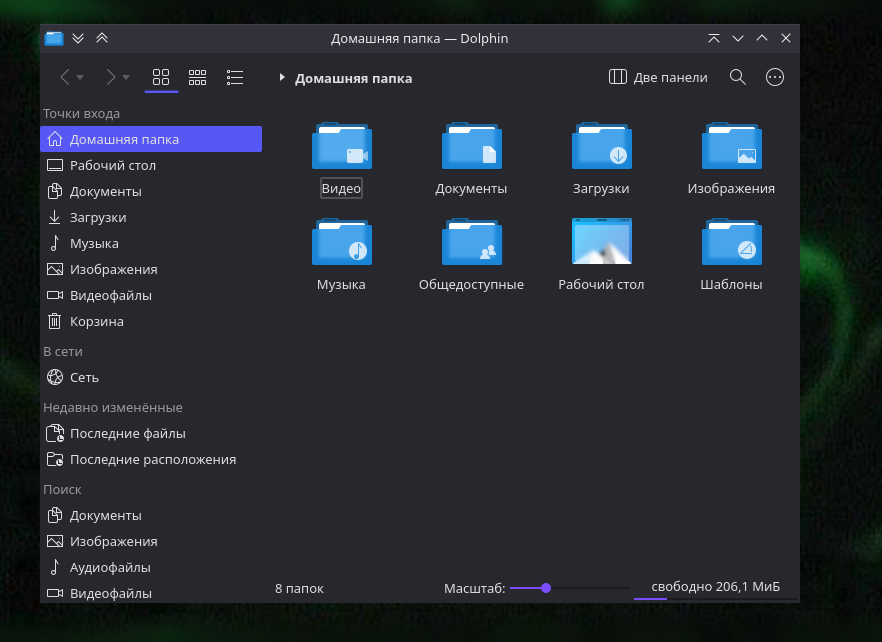Click the double-up chevron in title bar
Image resolution: width=882 pixels, height=642 pixels.
(x=102, y=38)
